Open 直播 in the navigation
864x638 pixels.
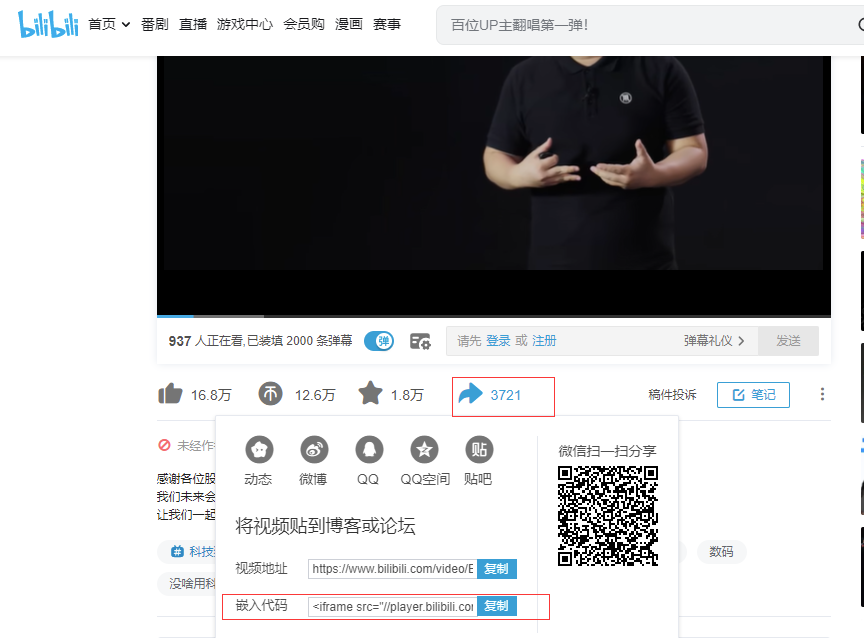coord(193,24)
